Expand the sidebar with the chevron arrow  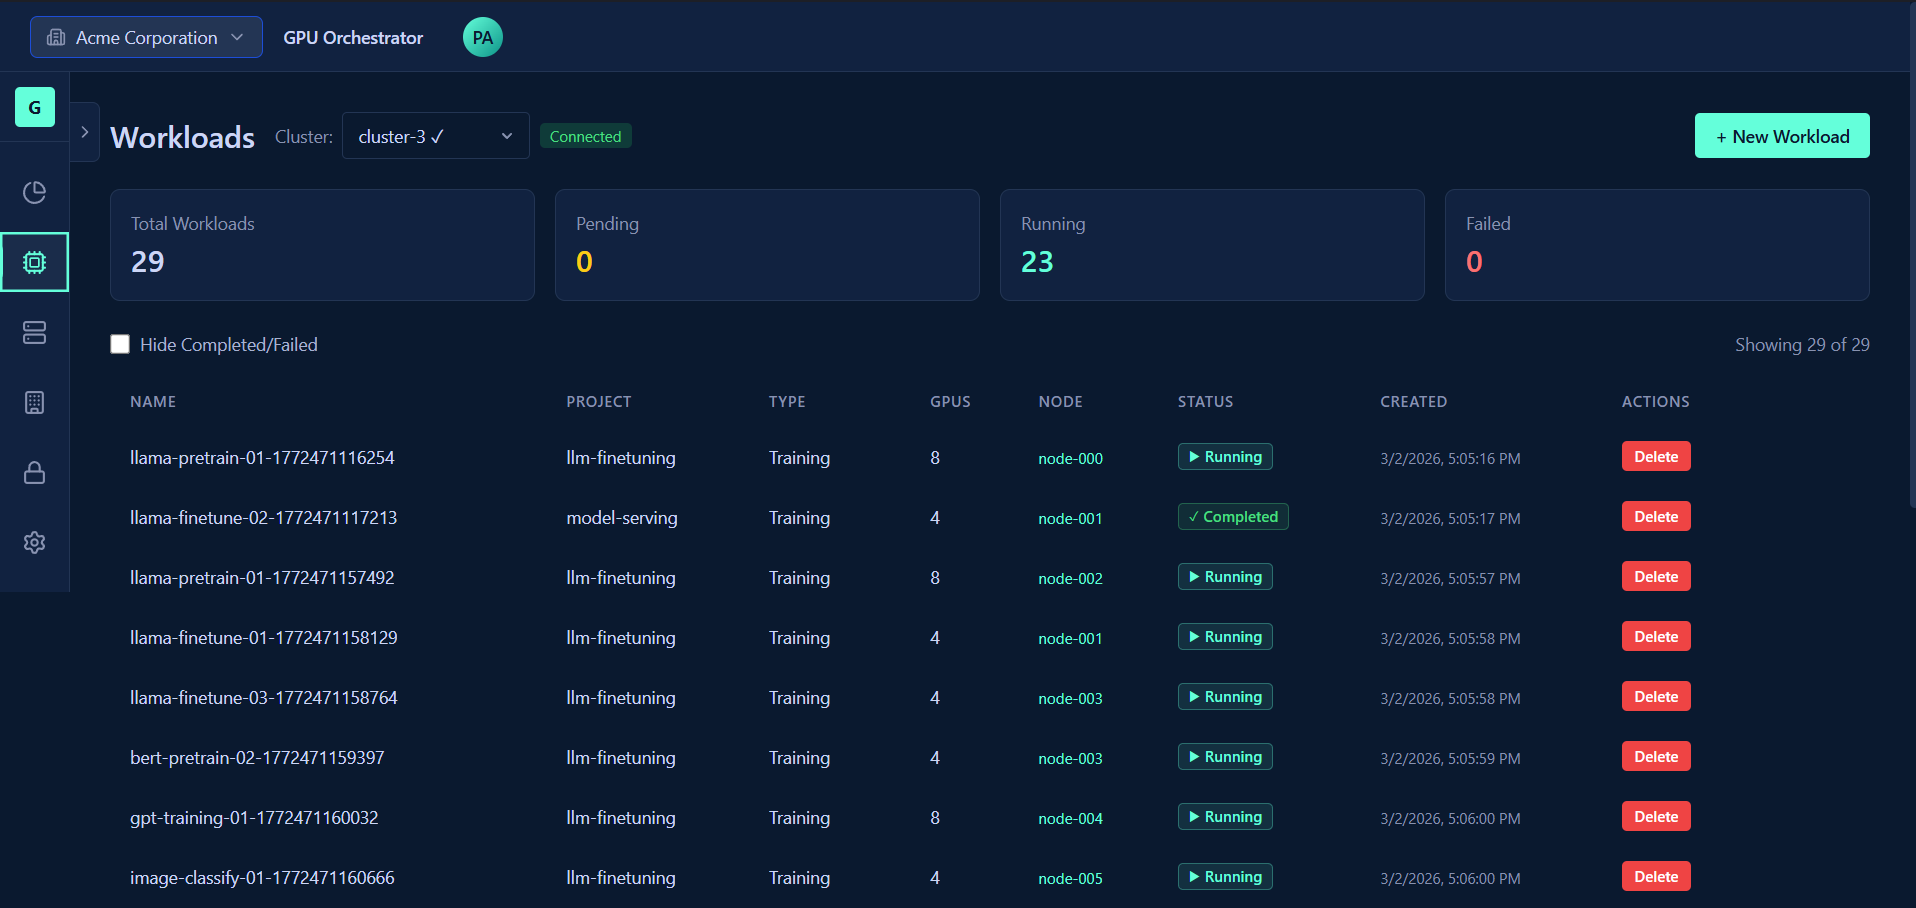click(85, 132)
